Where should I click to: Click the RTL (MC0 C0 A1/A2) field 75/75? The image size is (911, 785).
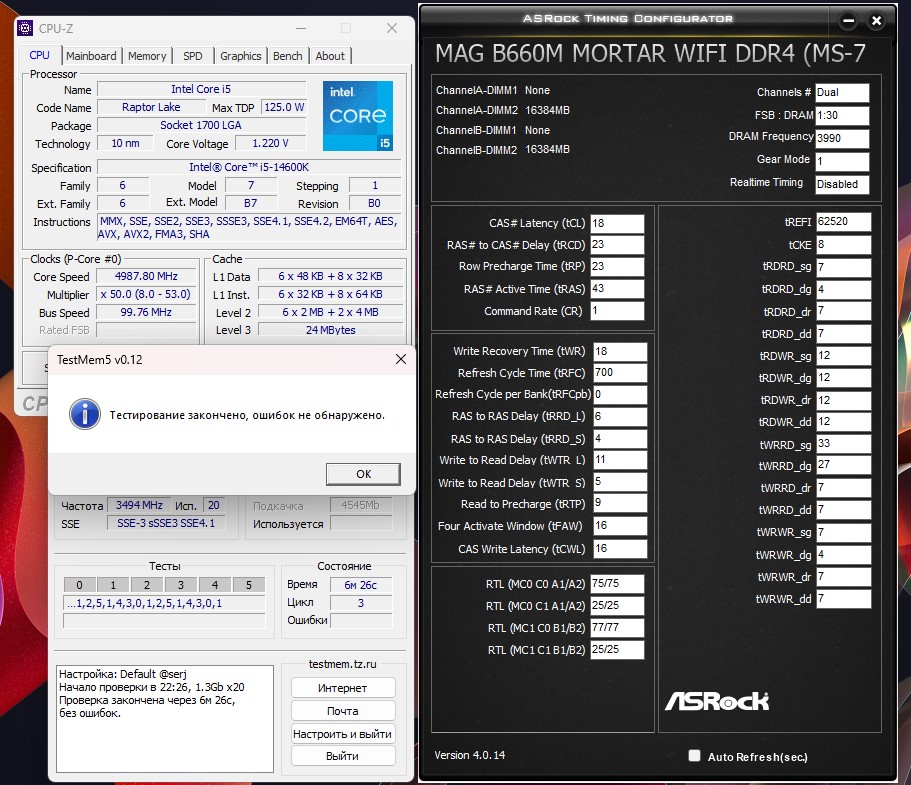point(617,583)
